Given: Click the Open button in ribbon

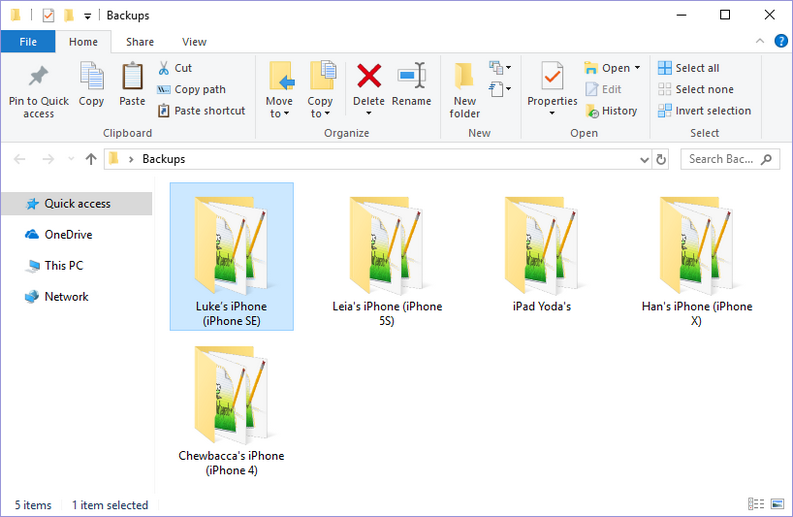Looking at the screenshot, I should (x=607, y=68).
